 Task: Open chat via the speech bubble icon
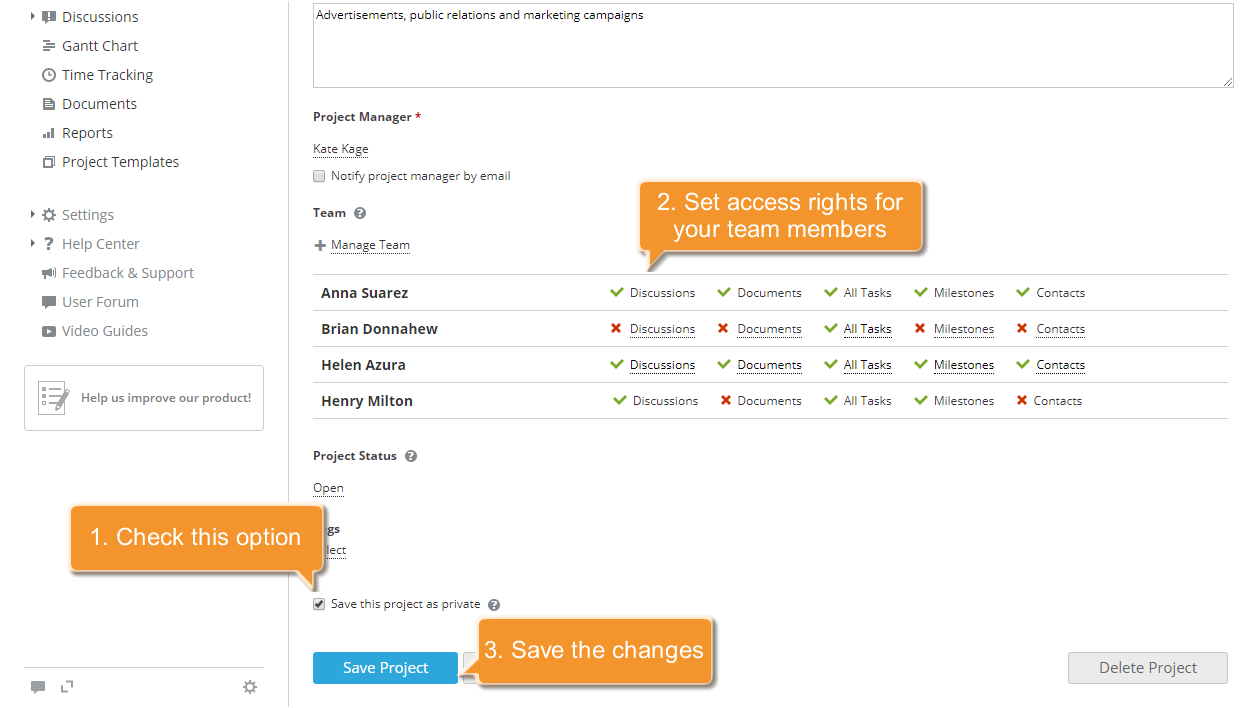(x=38, y=687)
